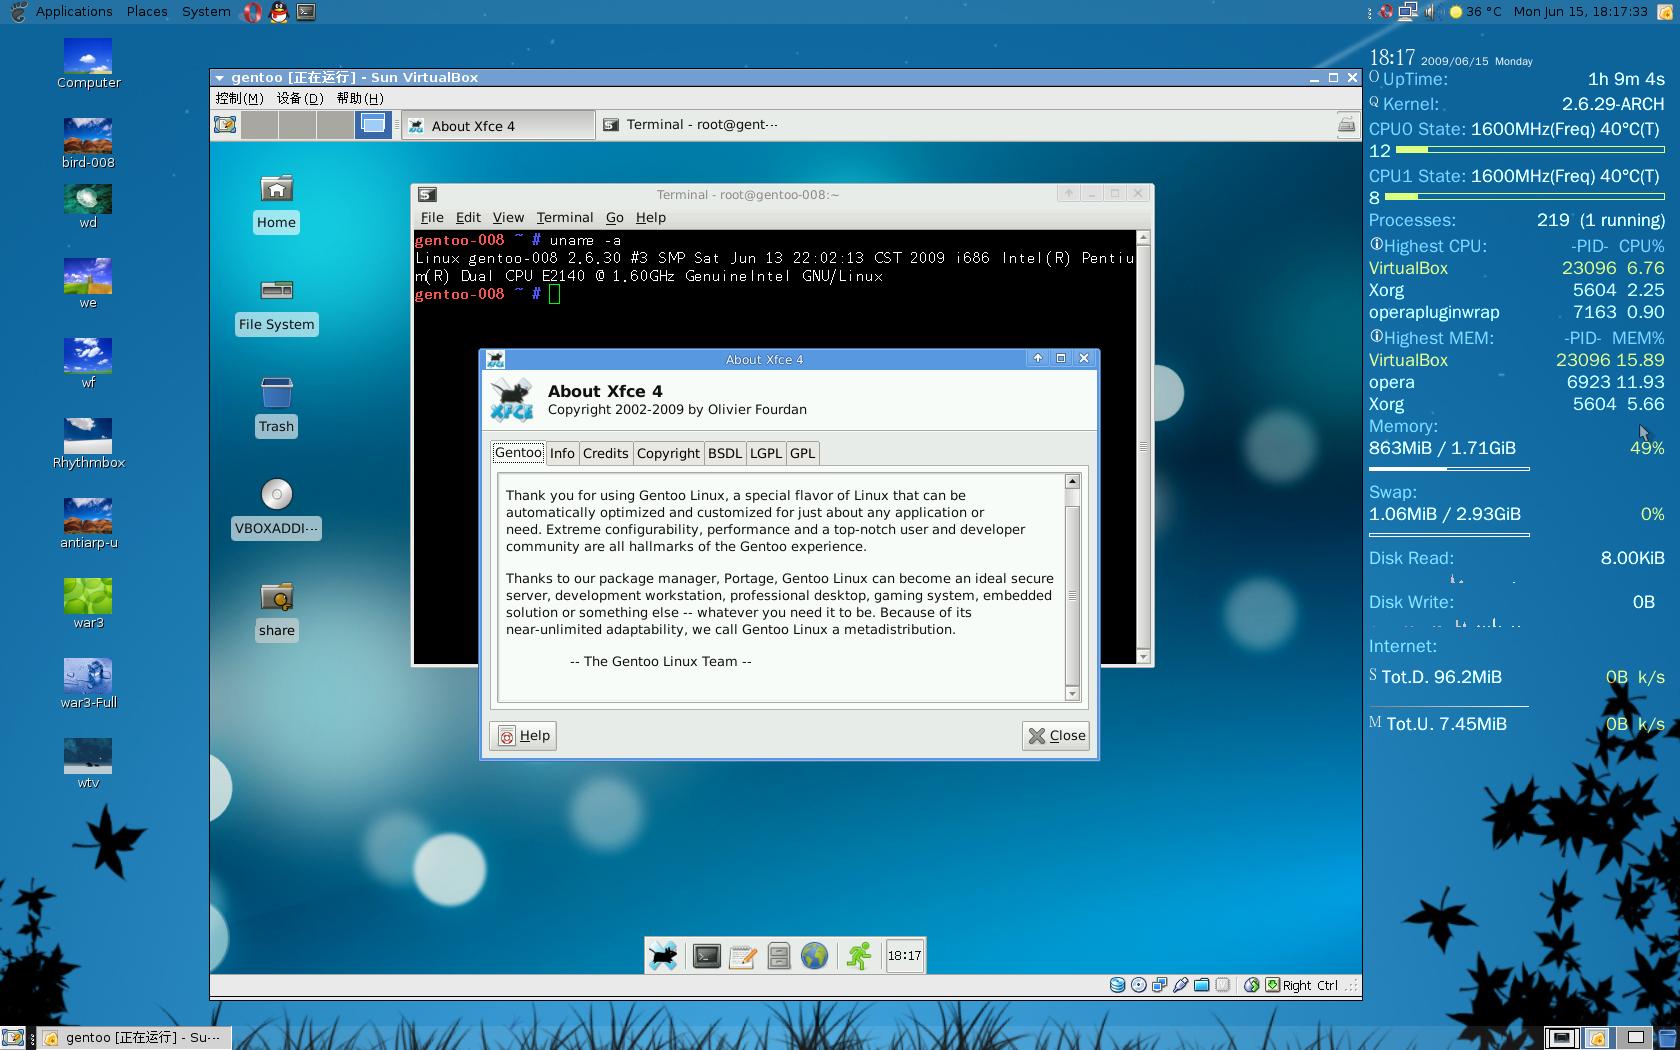Viewport: 1680px width, 1050px height.
Task: Open Terminal's File menu
Action: click(432, 217)
